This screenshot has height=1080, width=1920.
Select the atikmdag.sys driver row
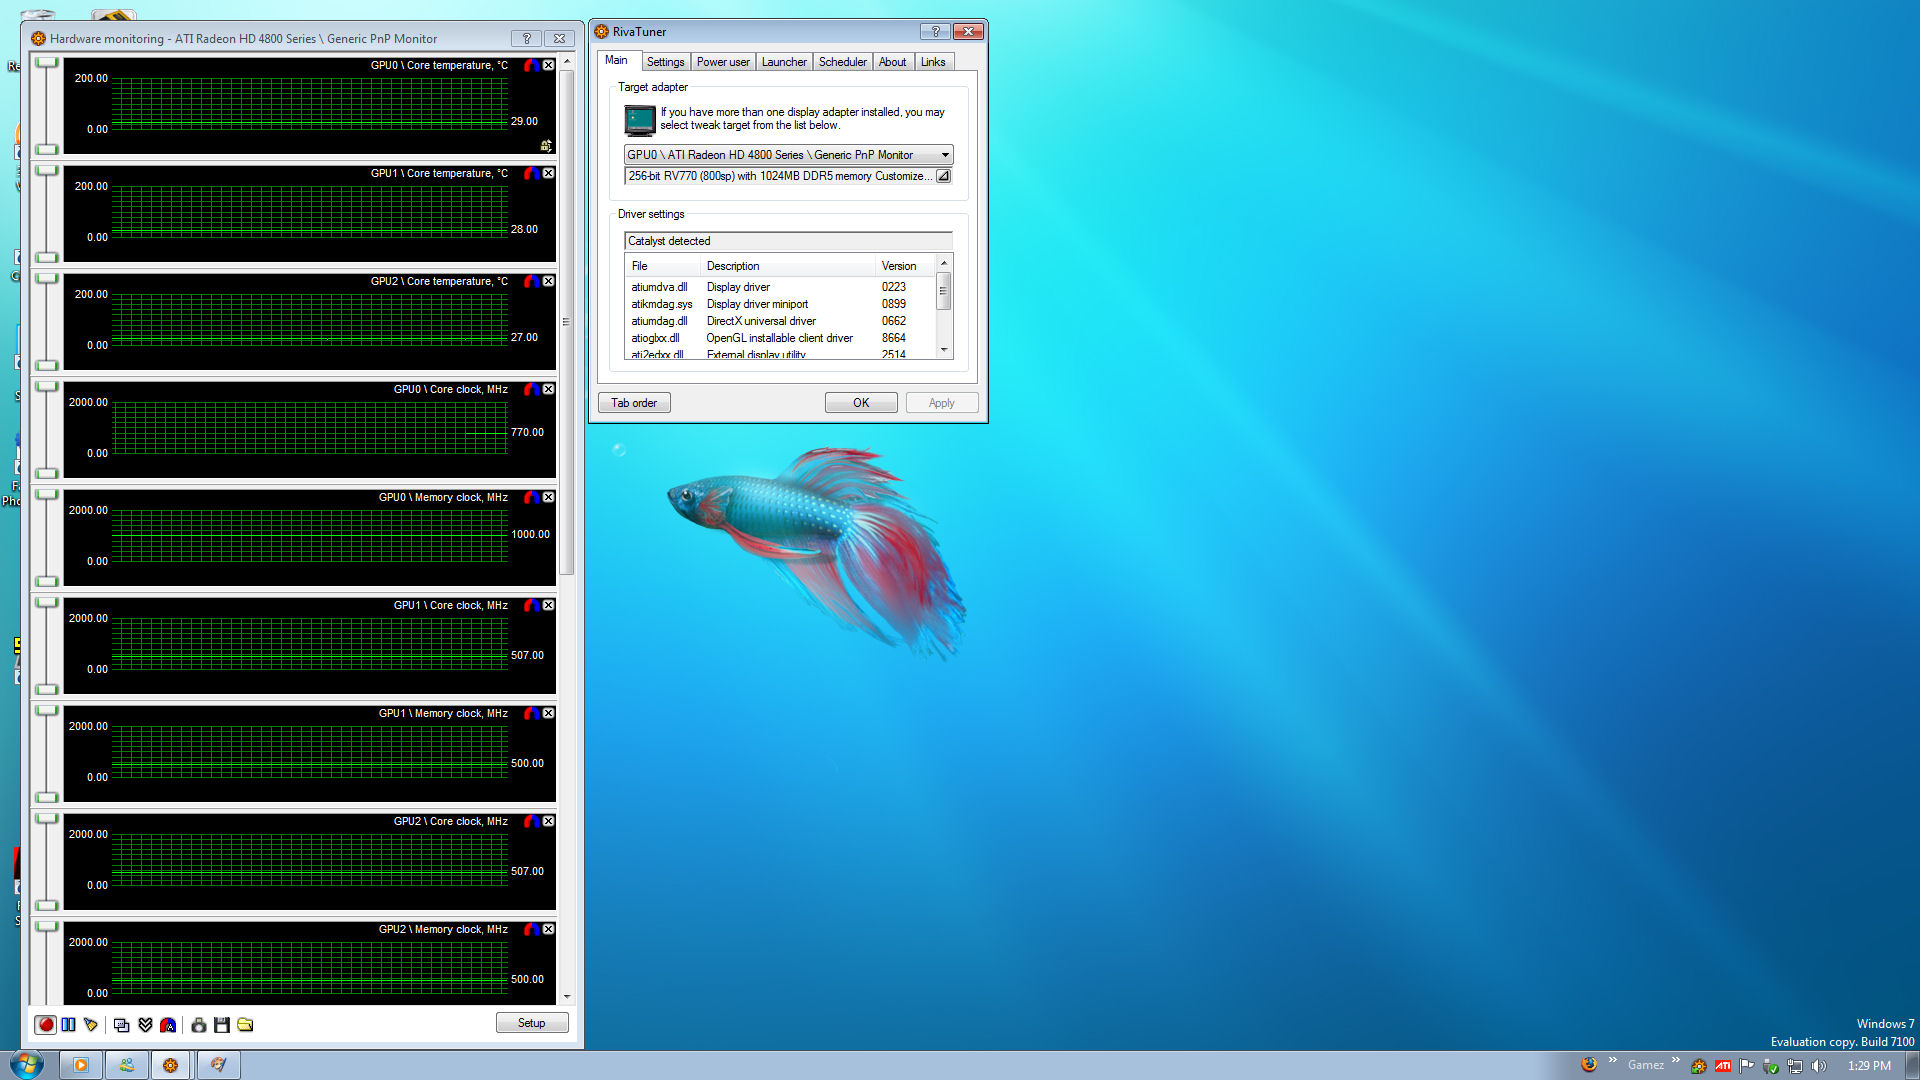780,304
